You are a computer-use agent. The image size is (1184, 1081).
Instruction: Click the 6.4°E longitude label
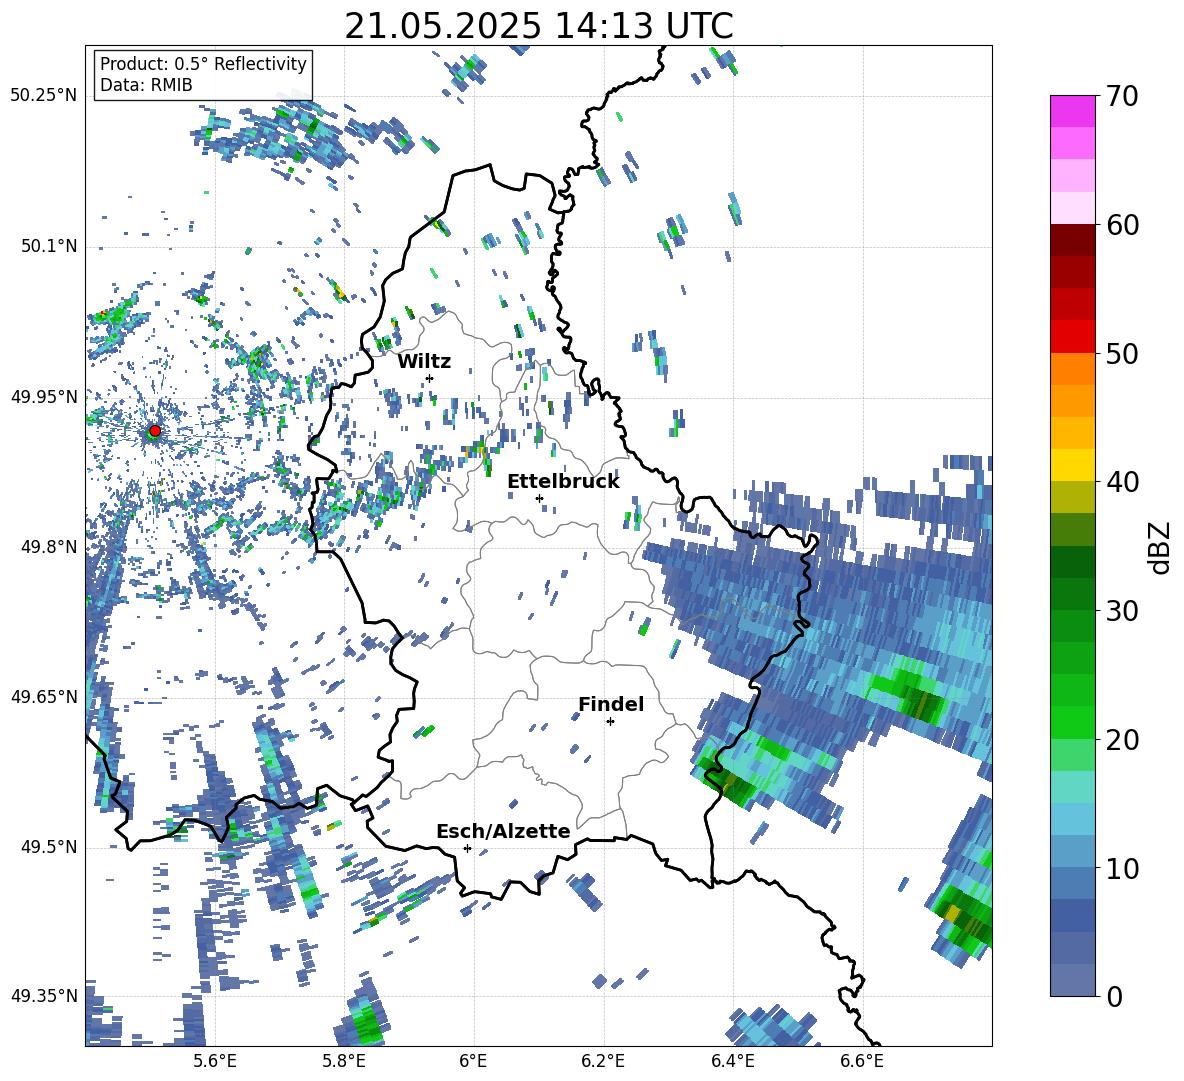pos(733,1062)
